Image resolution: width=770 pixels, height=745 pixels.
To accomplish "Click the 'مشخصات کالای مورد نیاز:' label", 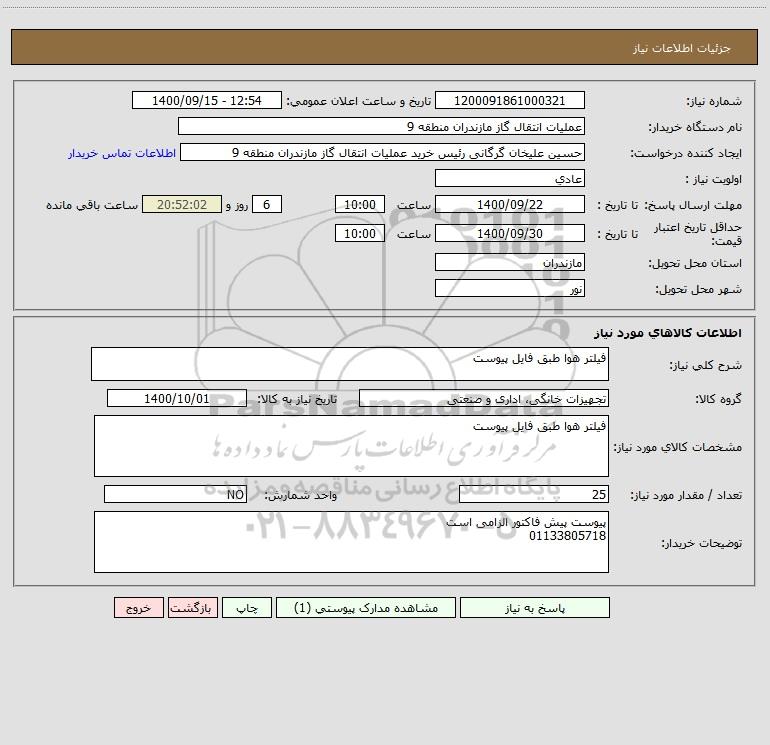I will point(678,447).
